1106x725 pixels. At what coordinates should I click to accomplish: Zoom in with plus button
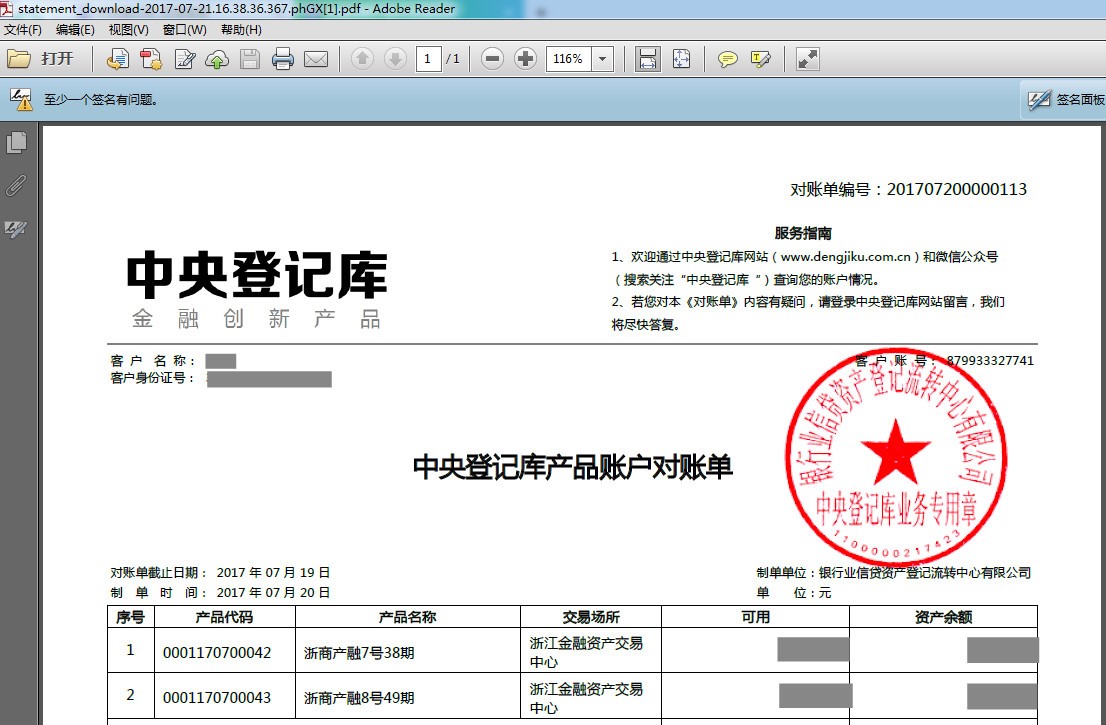[x=525, y=59]
